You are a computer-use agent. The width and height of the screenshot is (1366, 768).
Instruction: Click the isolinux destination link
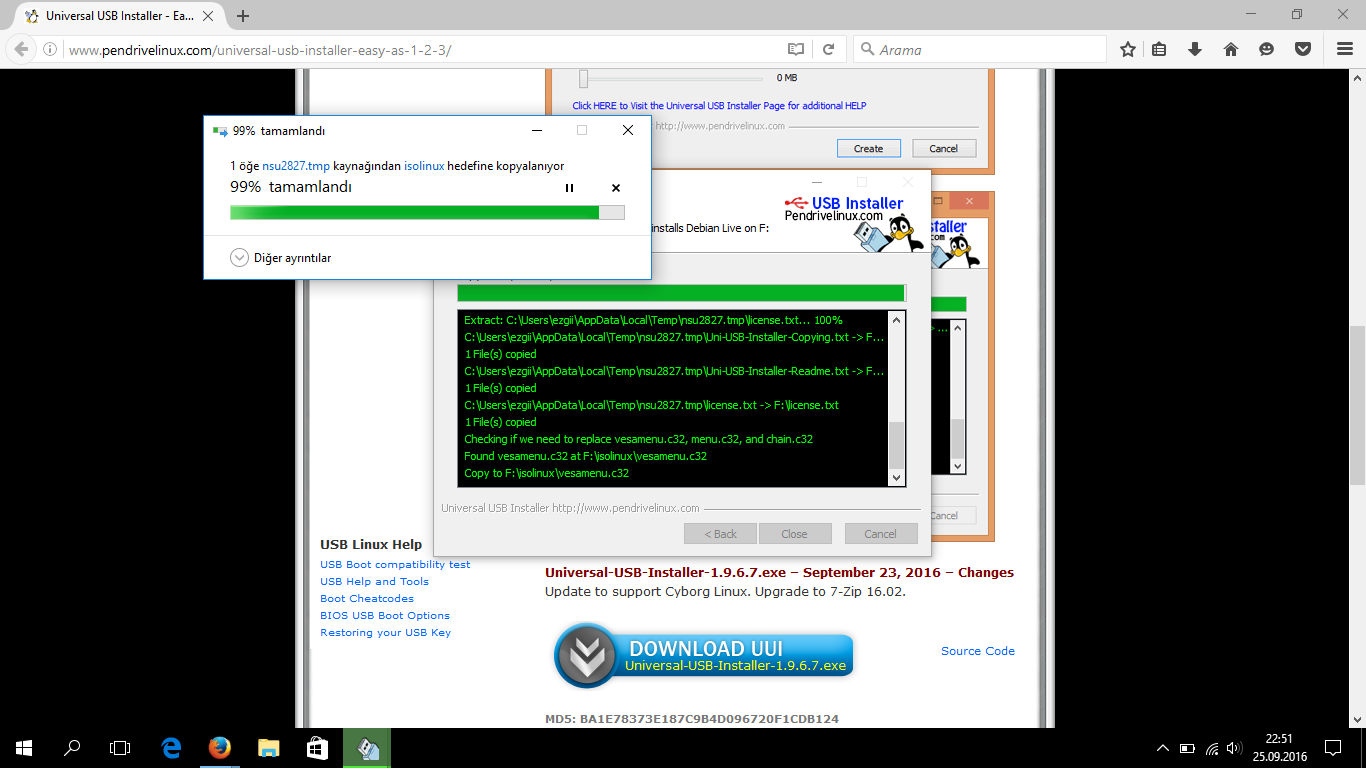tap(424, 166)
